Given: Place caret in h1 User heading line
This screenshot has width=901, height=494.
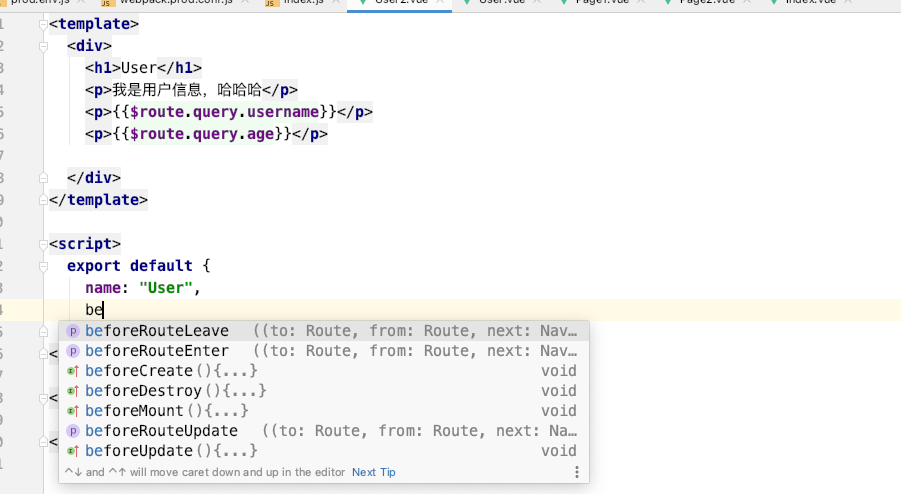Looking at the screenshot, I should 144,68.
